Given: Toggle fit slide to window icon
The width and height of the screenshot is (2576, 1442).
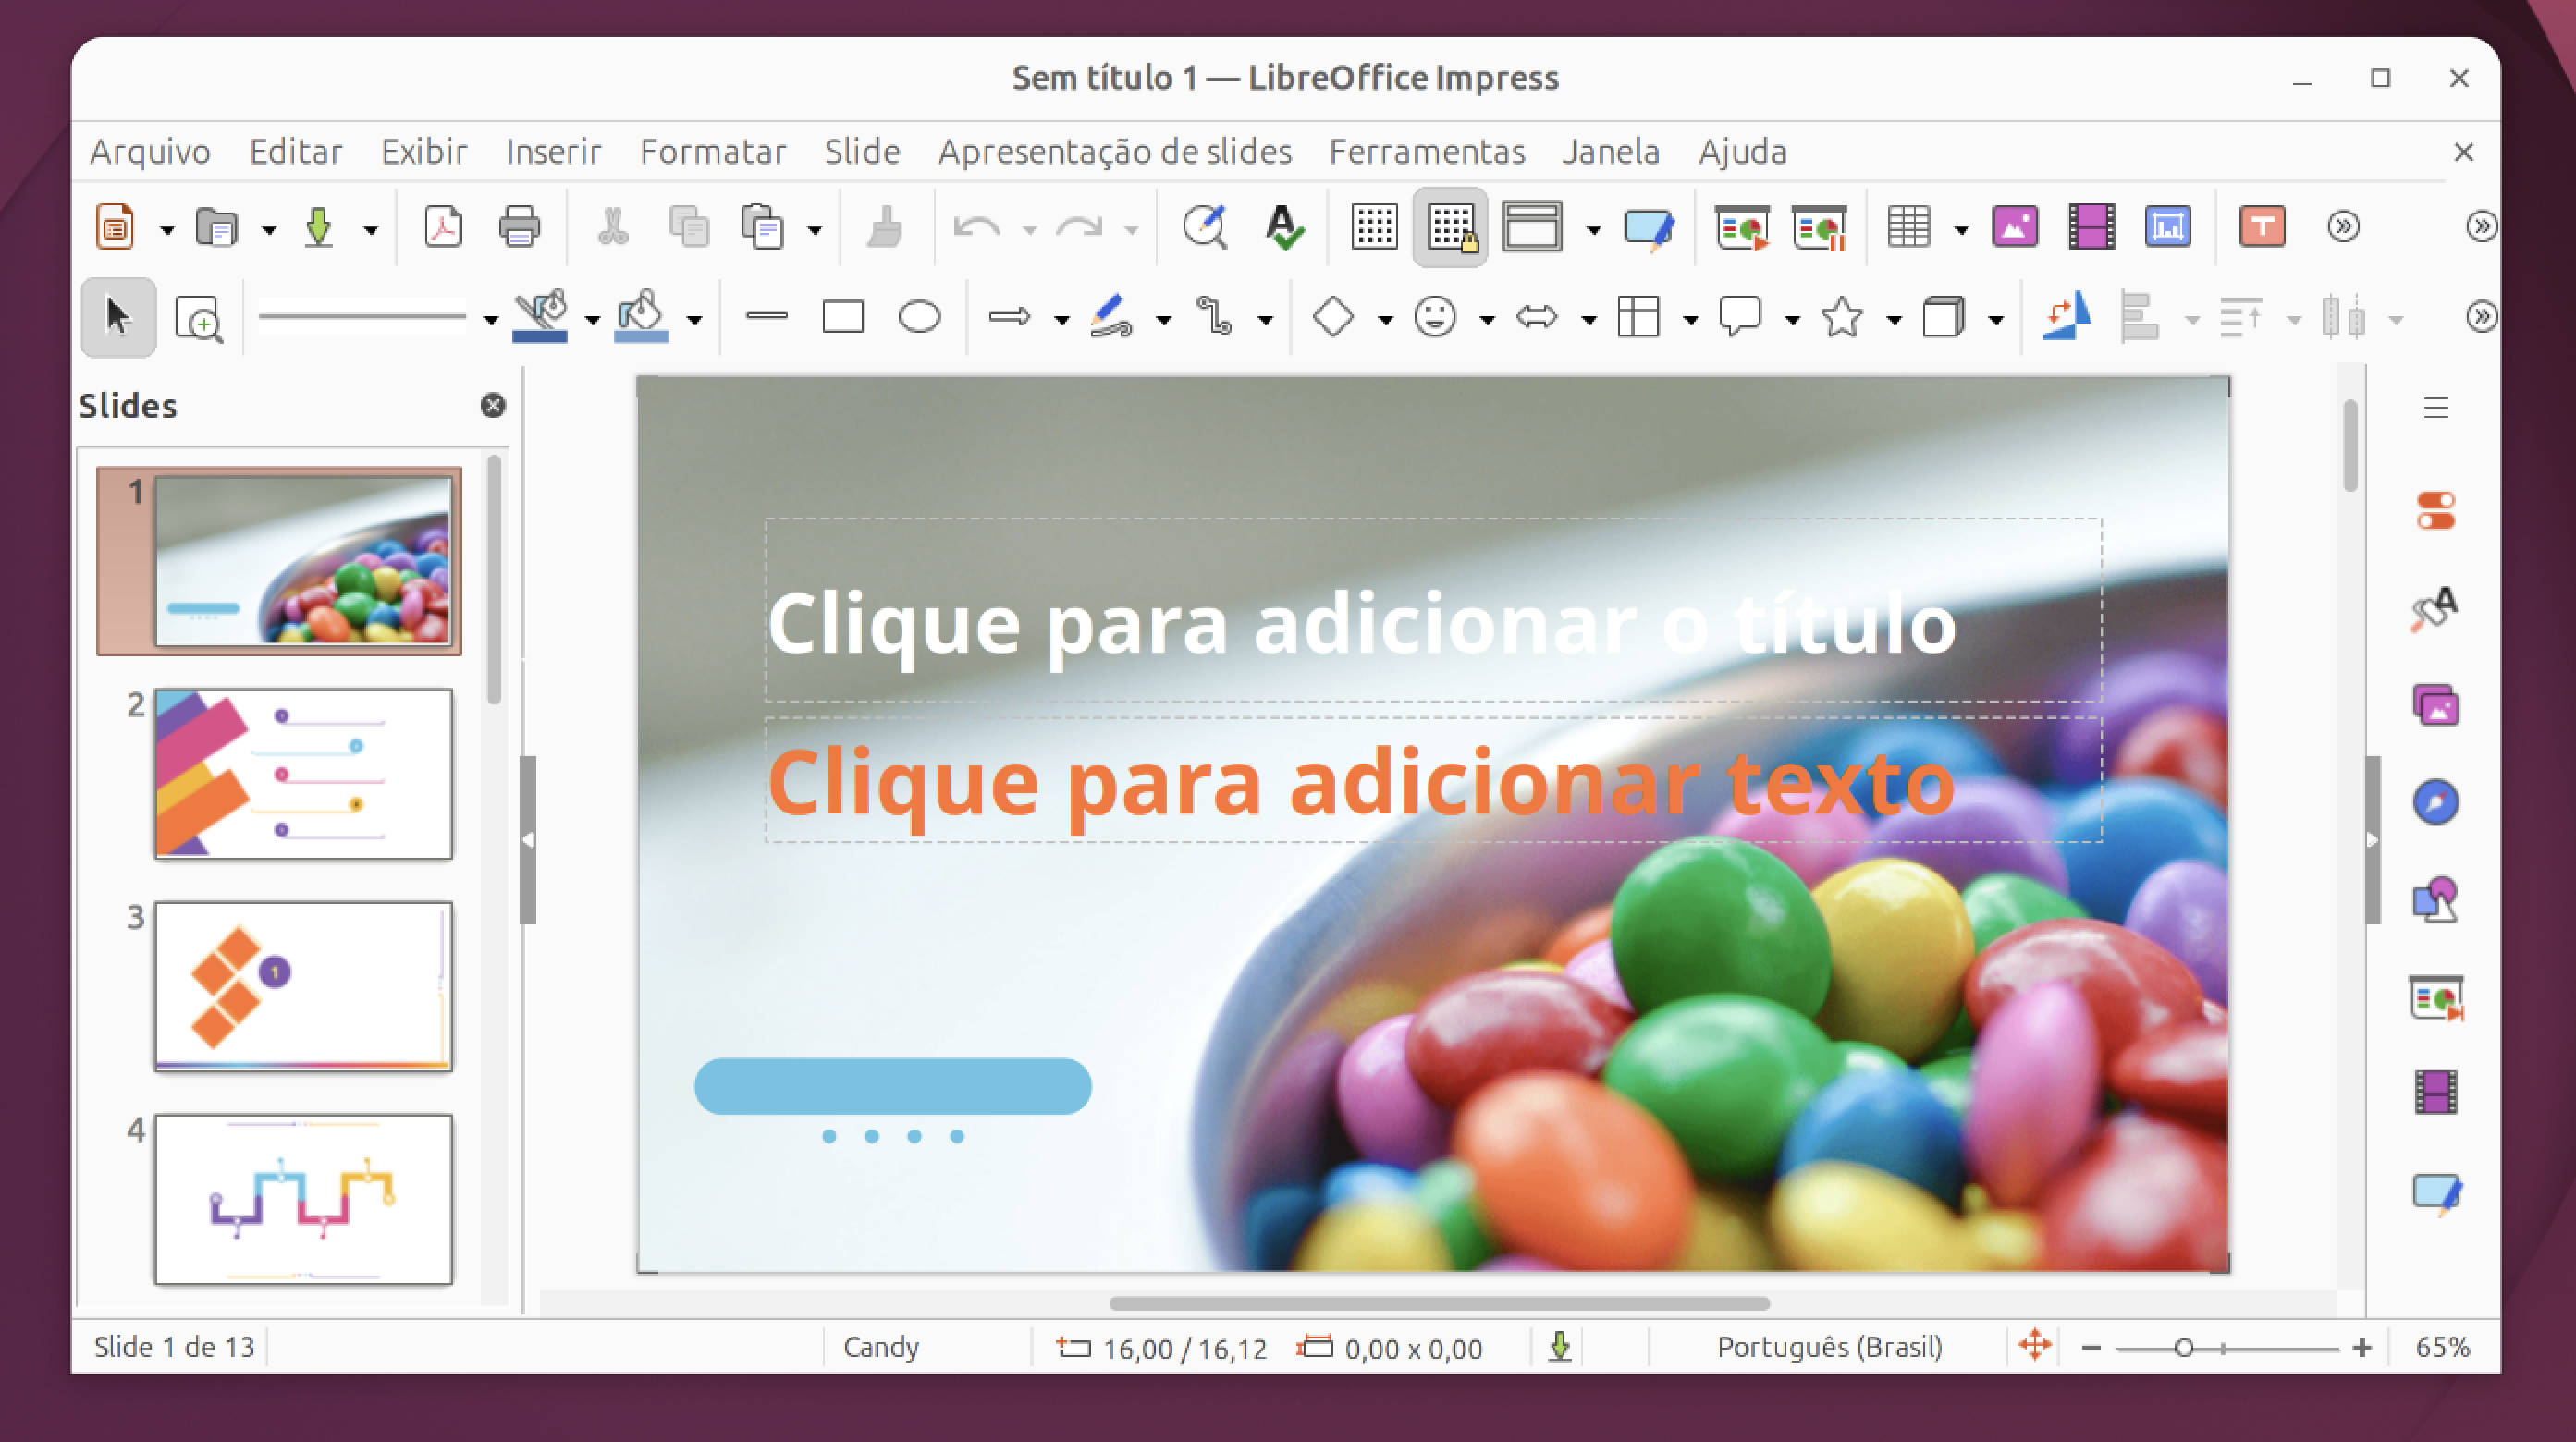Looking at the screenshot, I should (2034, 1346).
